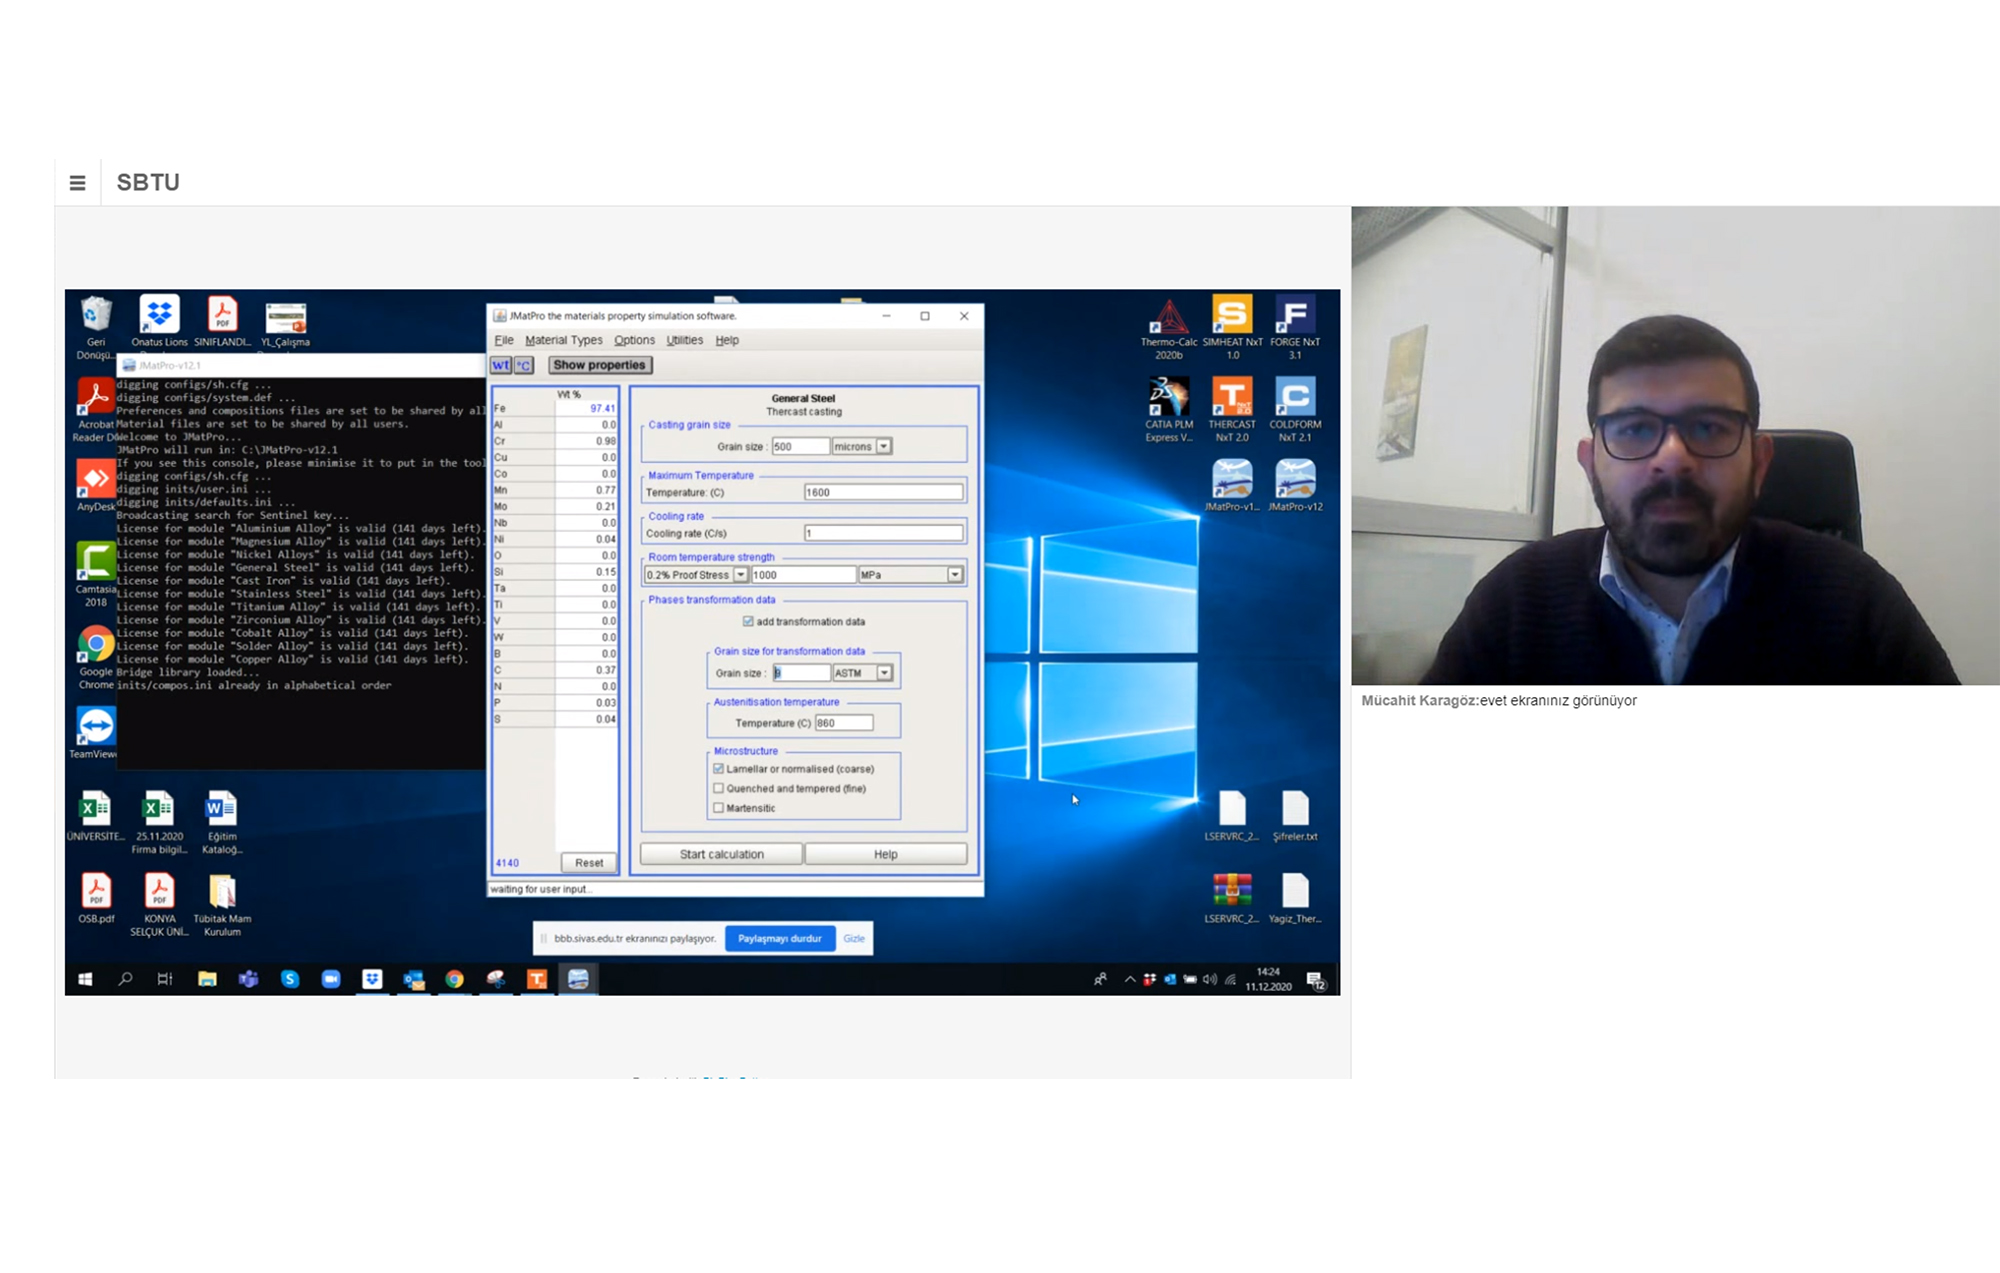Open the Windows notification center icon
The width and height of the screenshot is (2000, 1273).
(x=1316, y=980)
